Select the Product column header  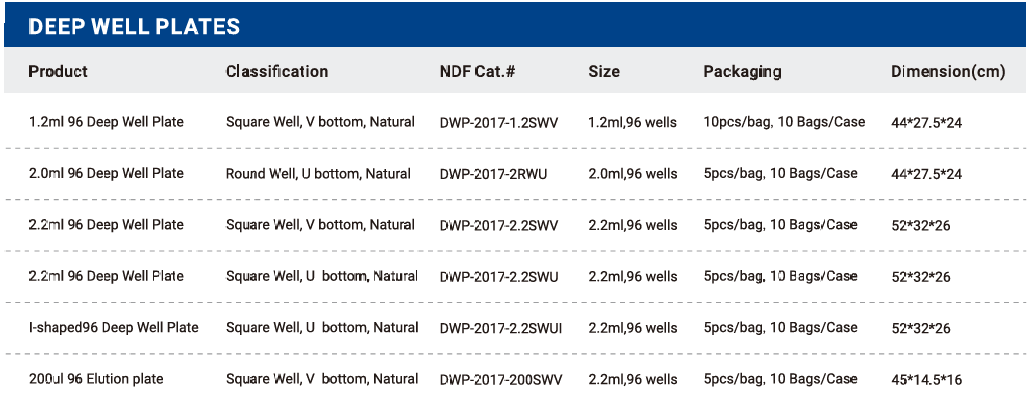(58, 71)
